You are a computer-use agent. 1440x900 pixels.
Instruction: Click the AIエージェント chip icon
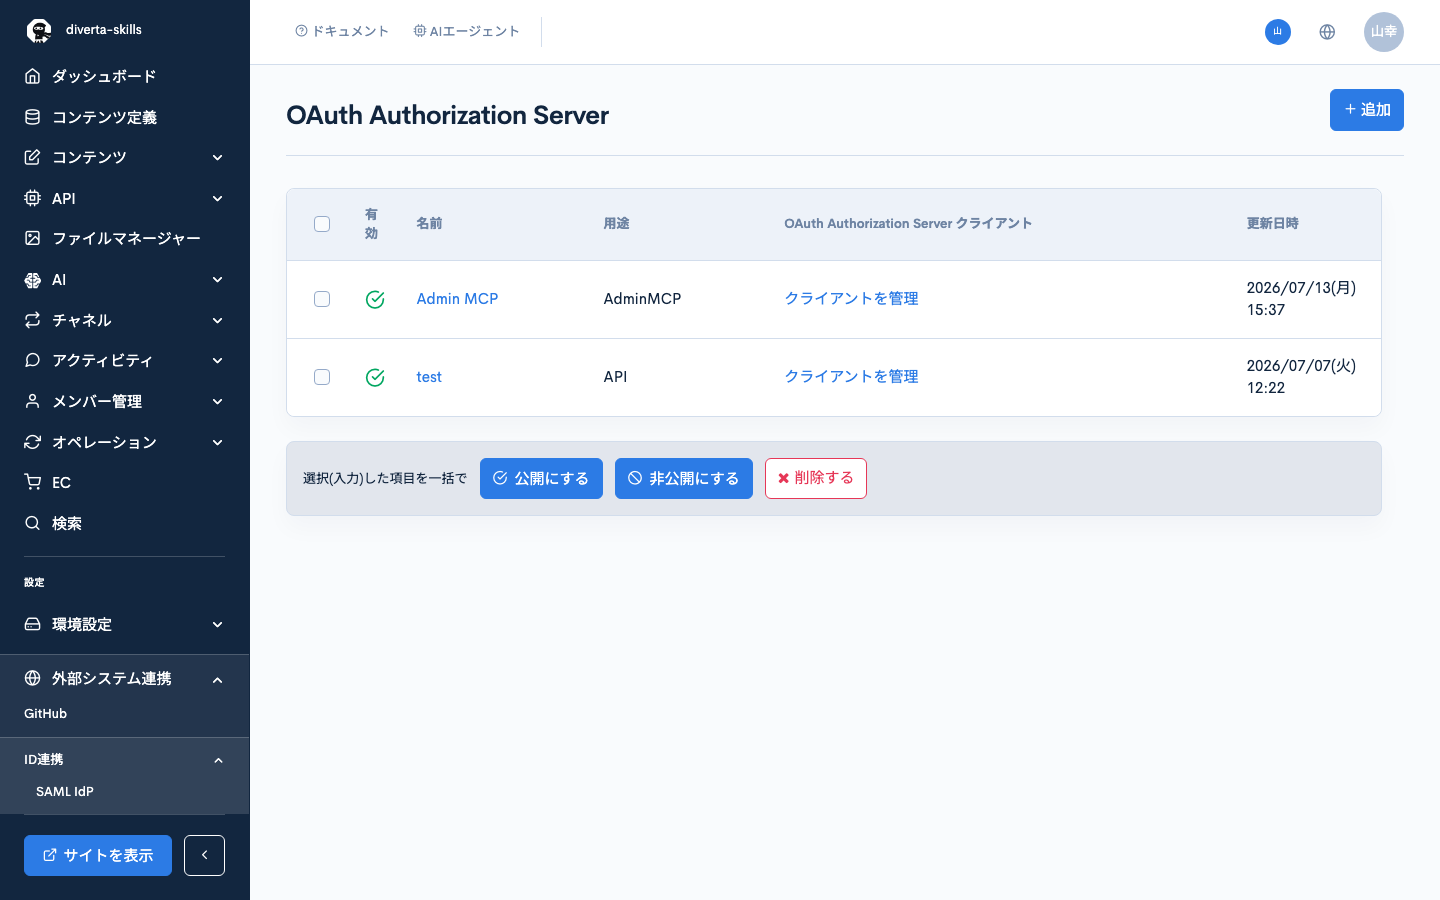pos(420,31)
